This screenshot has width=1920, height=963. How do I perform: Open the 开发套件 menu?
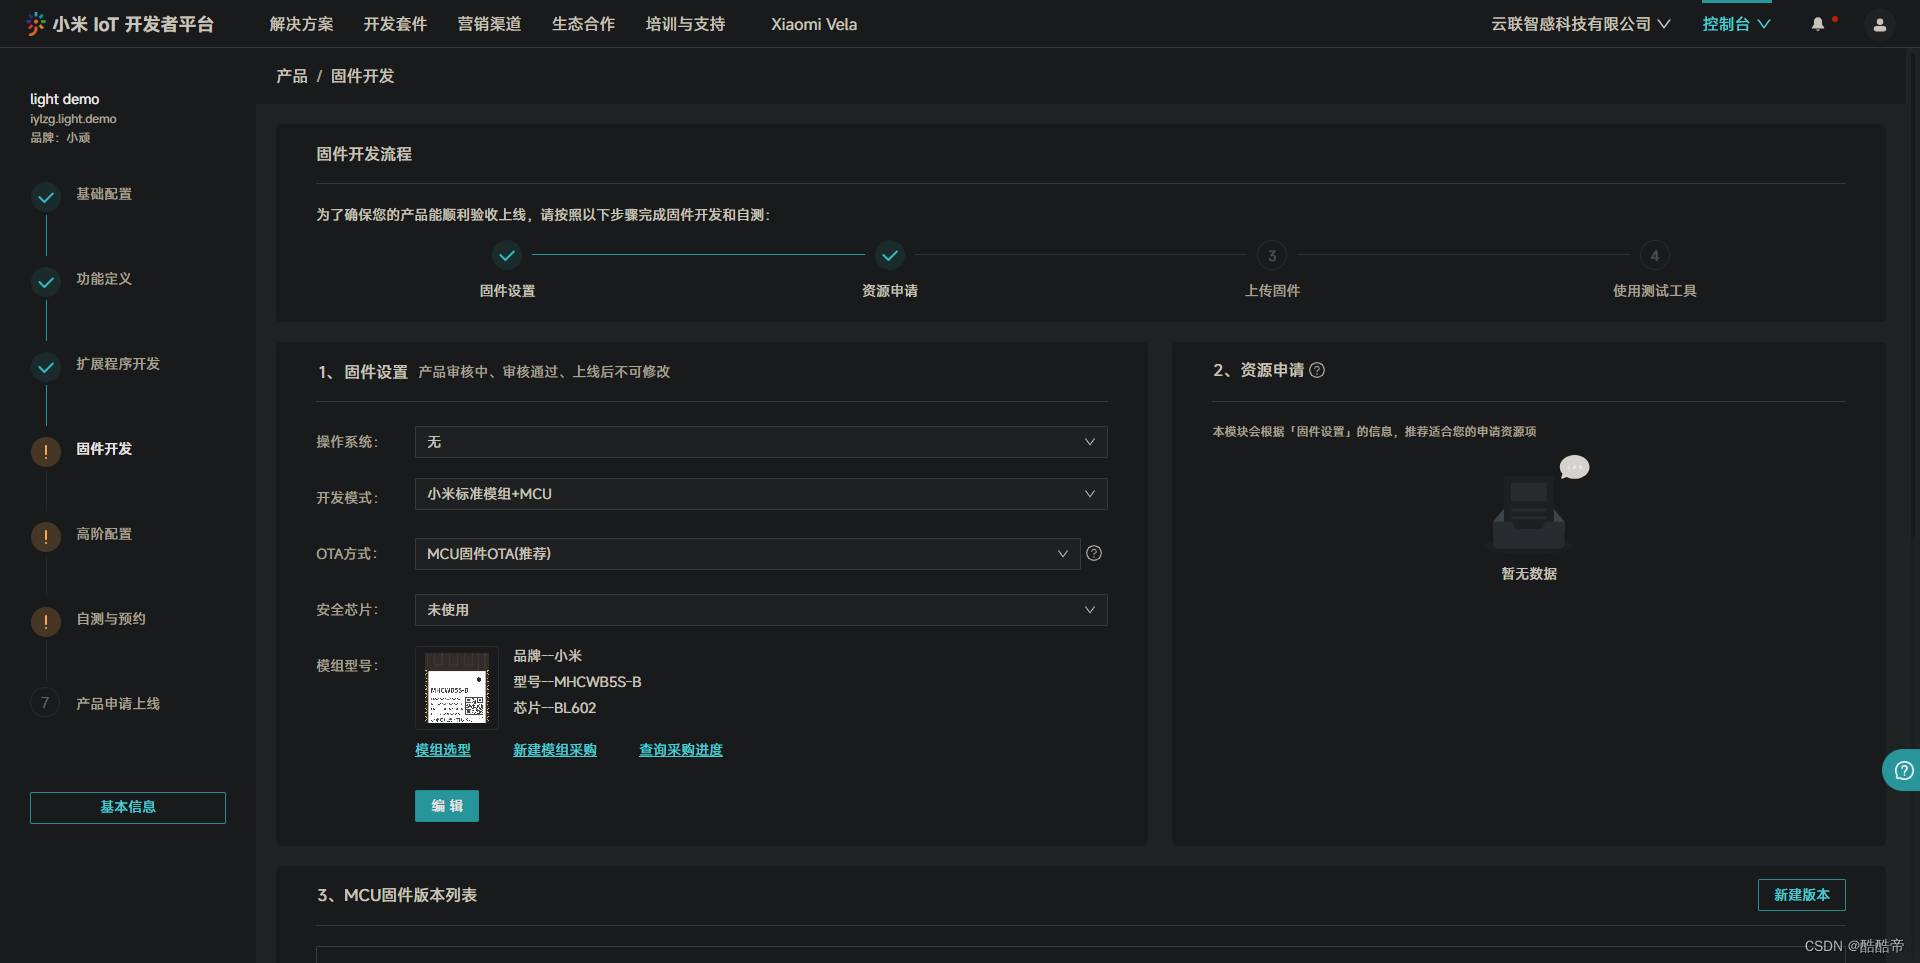[x=395, y=24]
